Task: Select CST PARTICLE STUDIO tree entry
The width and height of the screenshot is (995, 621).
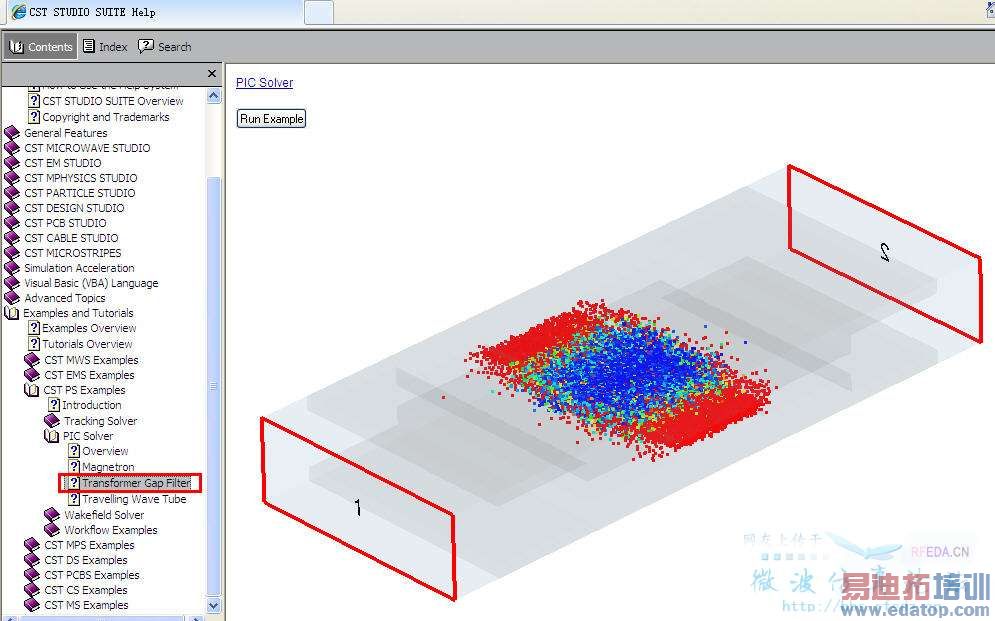Action: 80,193
